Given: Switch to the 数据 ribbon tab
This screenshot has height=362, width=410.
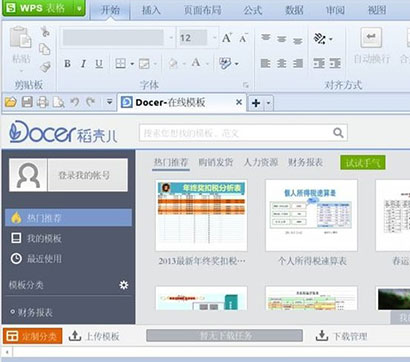Looking at the screenshot, I should pyautogui.click(x=294, y=10).
